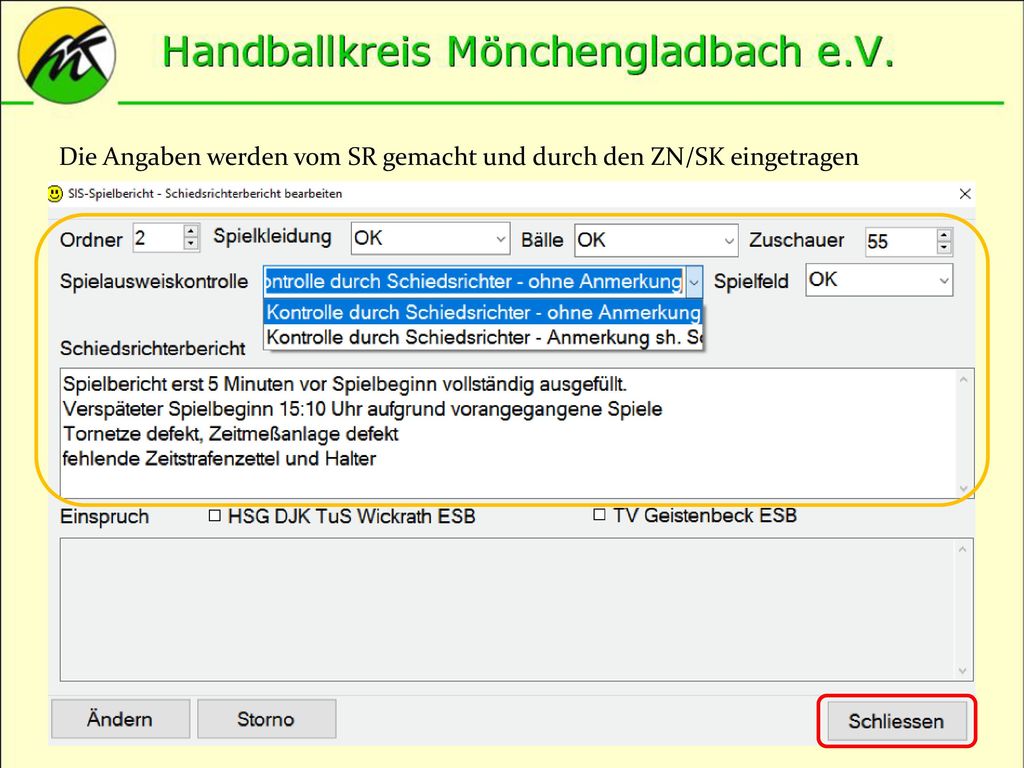Screen dimensions: 1024x768
Task: Select list option 'Kontrolle durch Schiedsrichter - ohne Anmerkung'
Action: [x=483, y=313]
